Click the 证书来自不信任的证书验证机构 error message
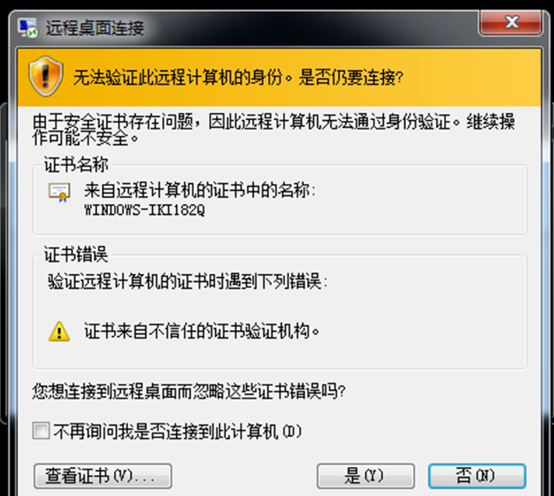 point(202,331)
